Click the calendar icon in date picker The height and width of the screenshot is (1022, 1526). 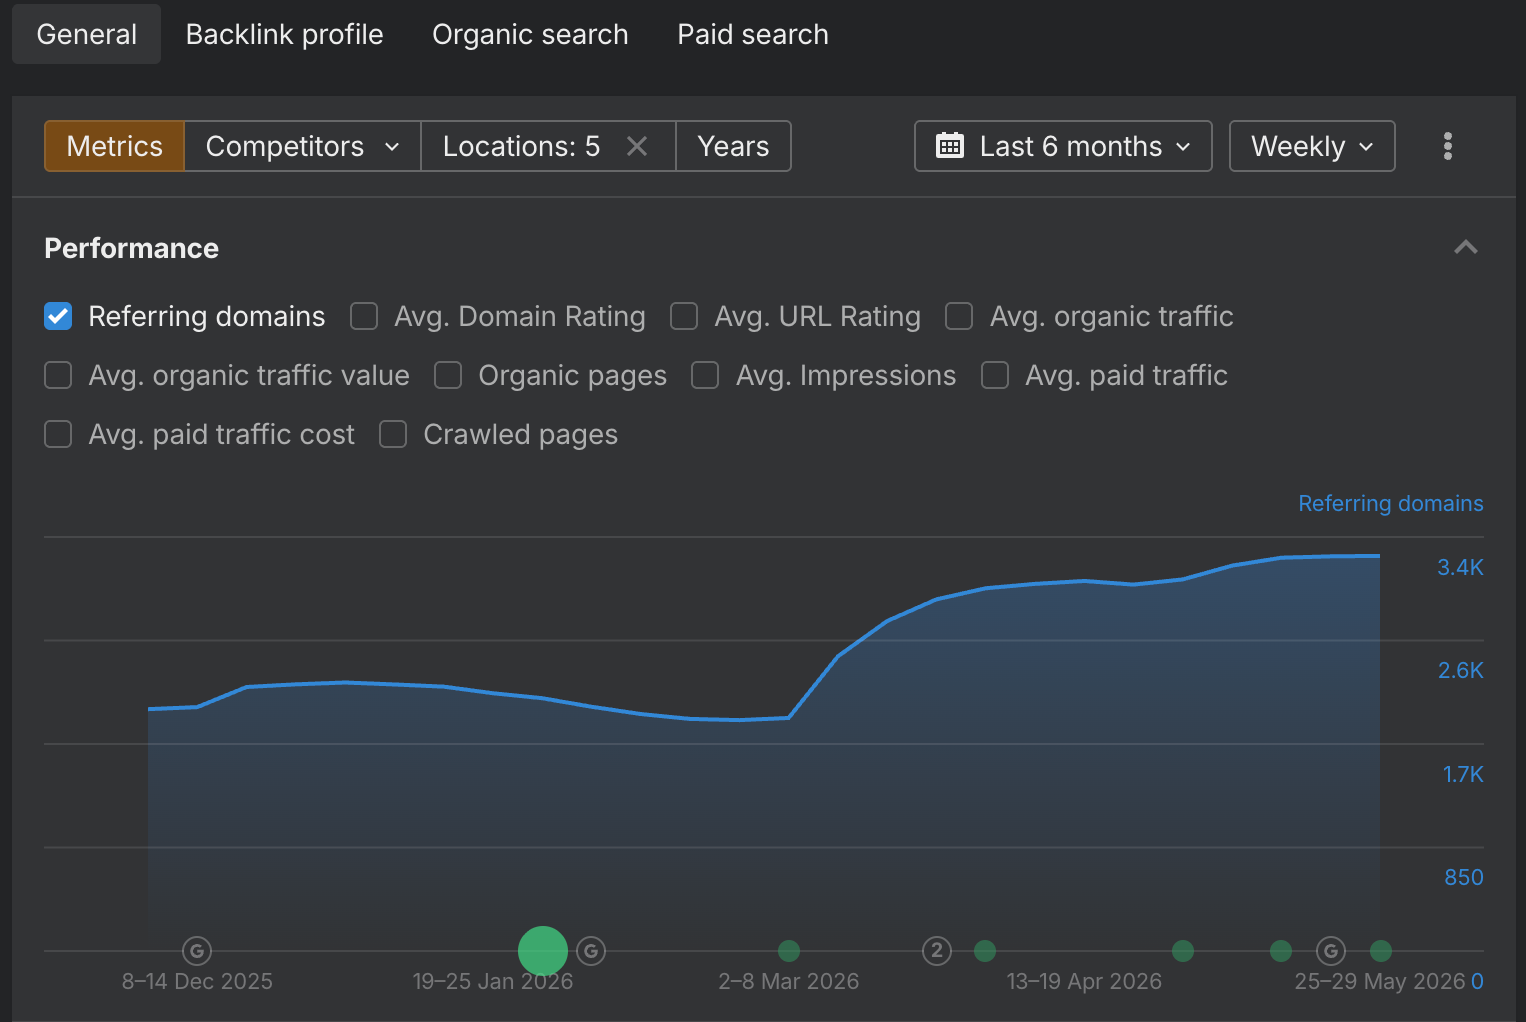click(x=949, y=146)
